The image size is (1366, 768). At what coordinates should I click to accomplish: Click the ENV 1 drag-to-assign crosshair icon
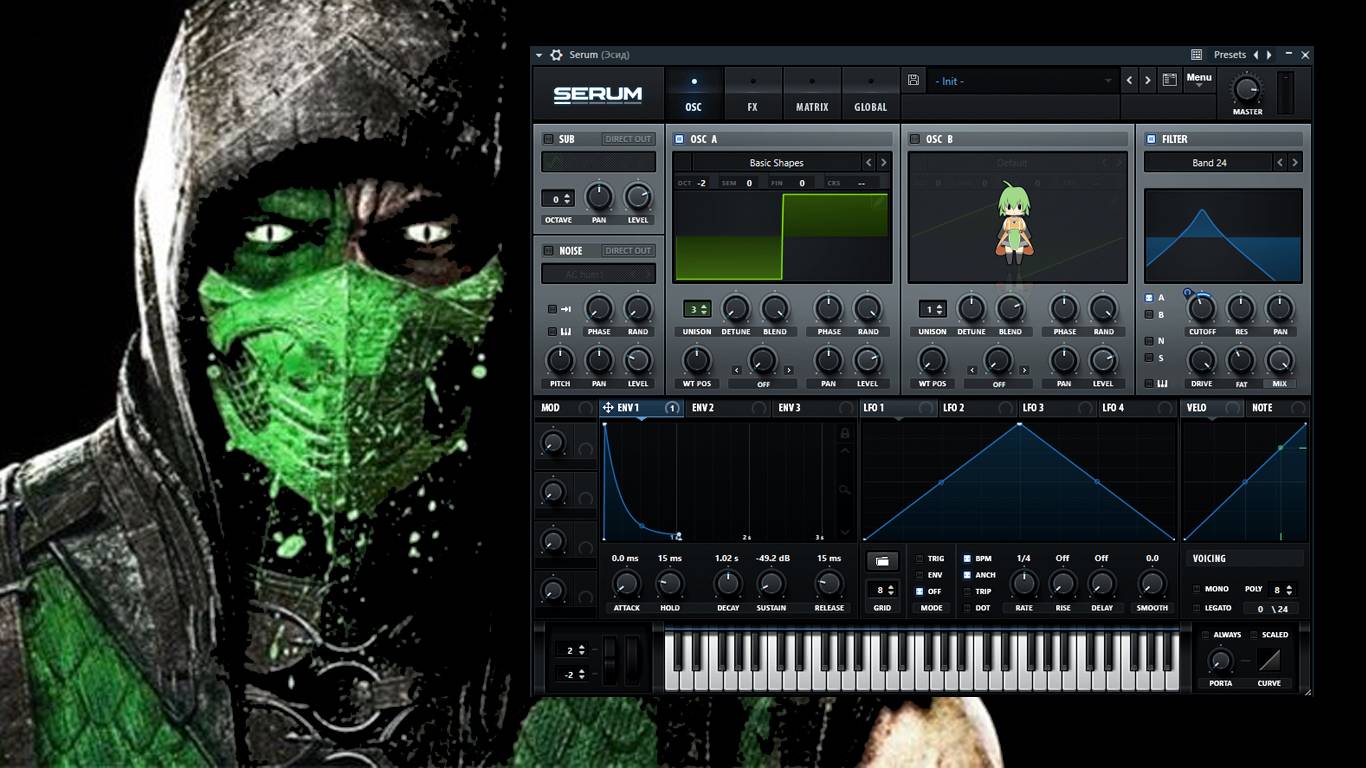(608, 408)
